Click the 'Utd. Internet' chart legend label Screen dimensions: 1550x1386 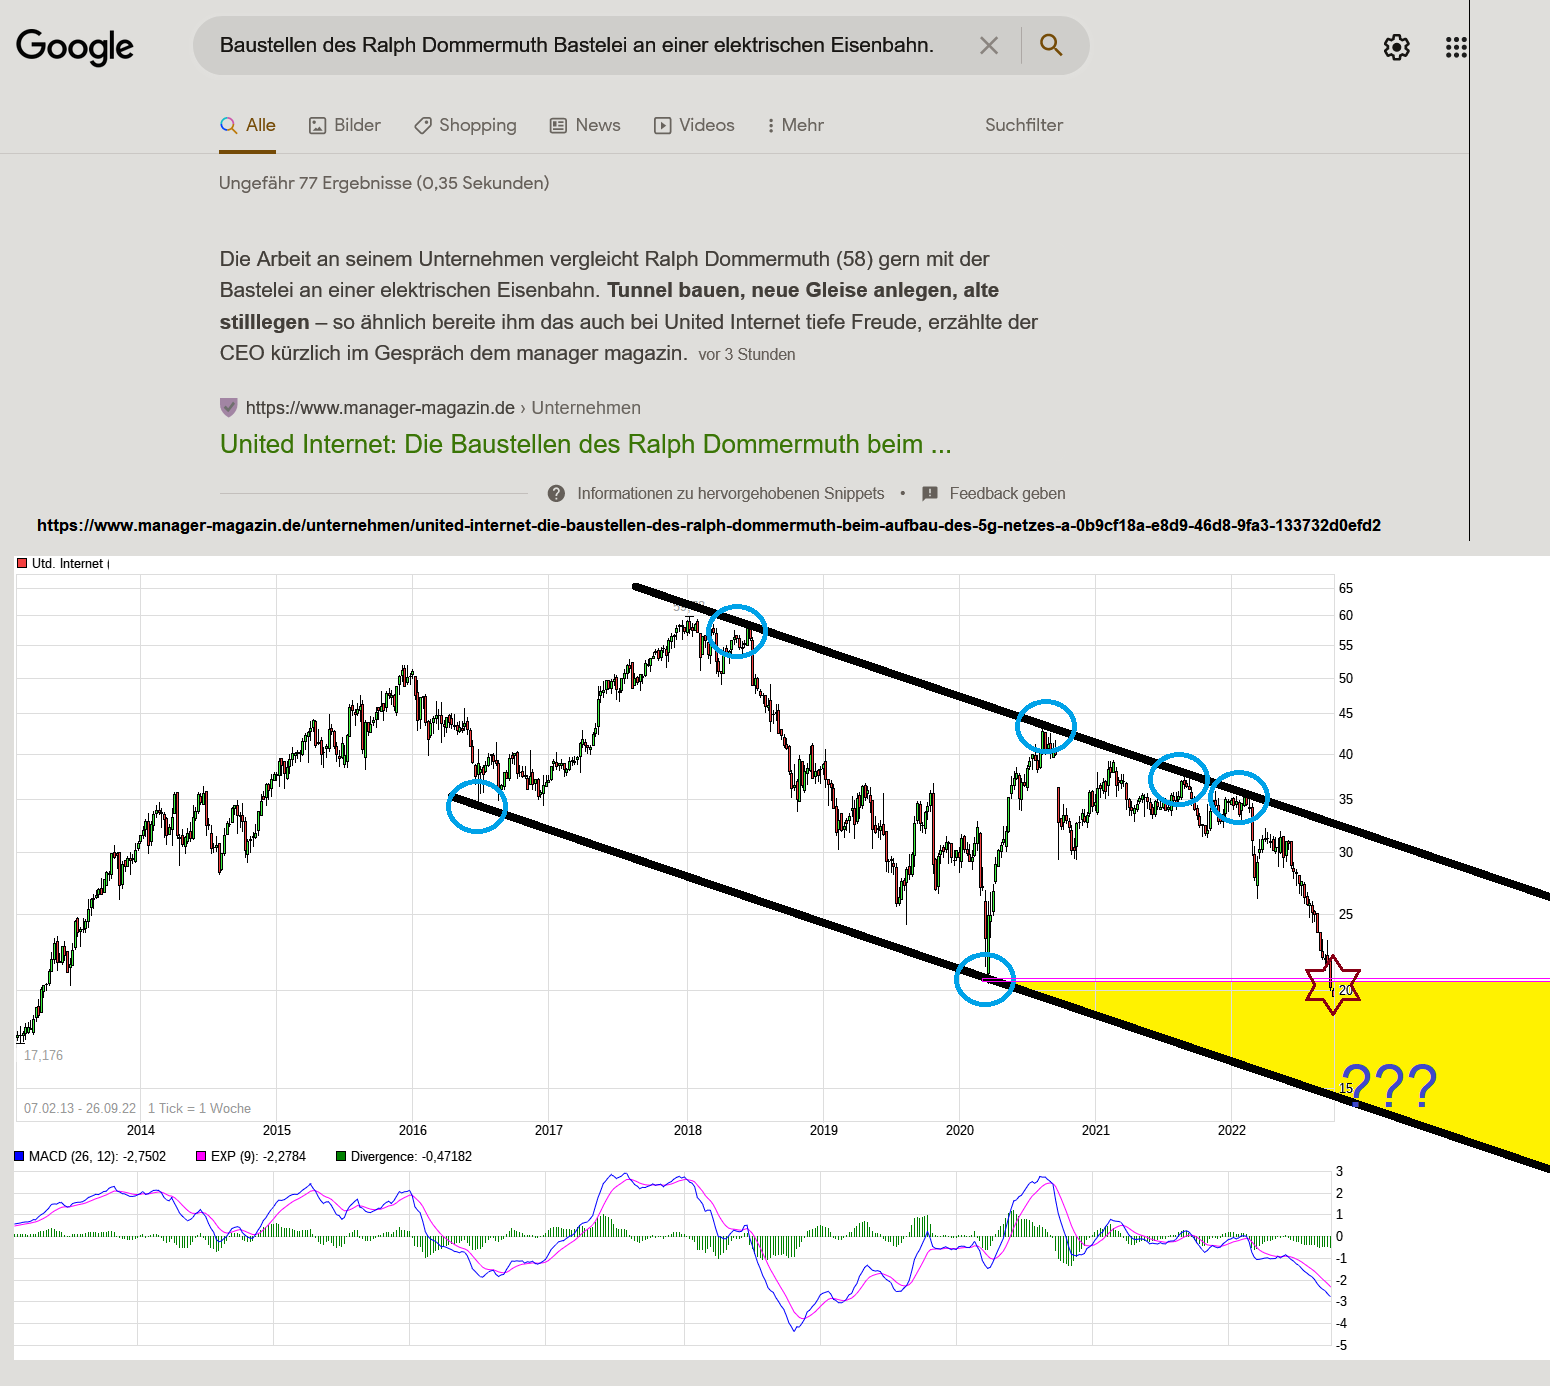[x=67, y=563]
